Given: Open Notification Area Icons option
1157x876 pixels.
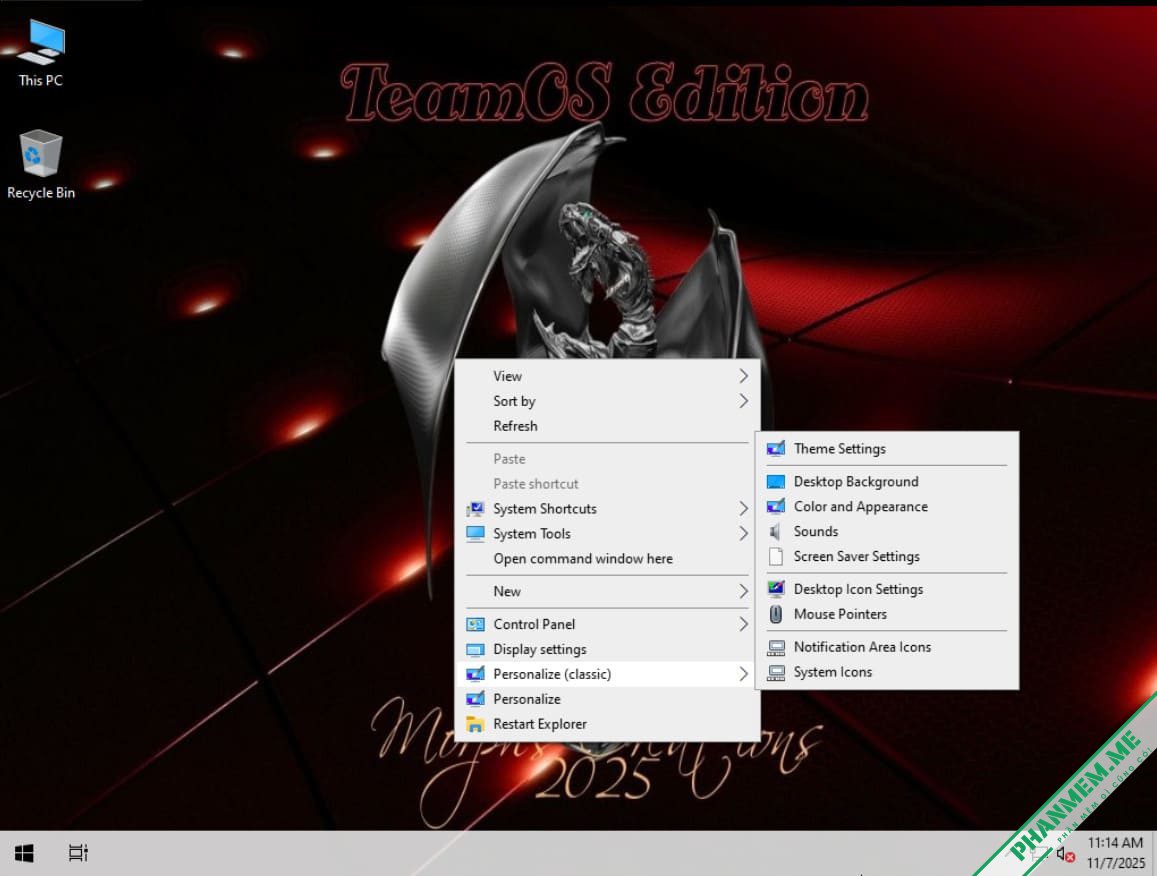Looking at the screenshot, I should 887,647.
